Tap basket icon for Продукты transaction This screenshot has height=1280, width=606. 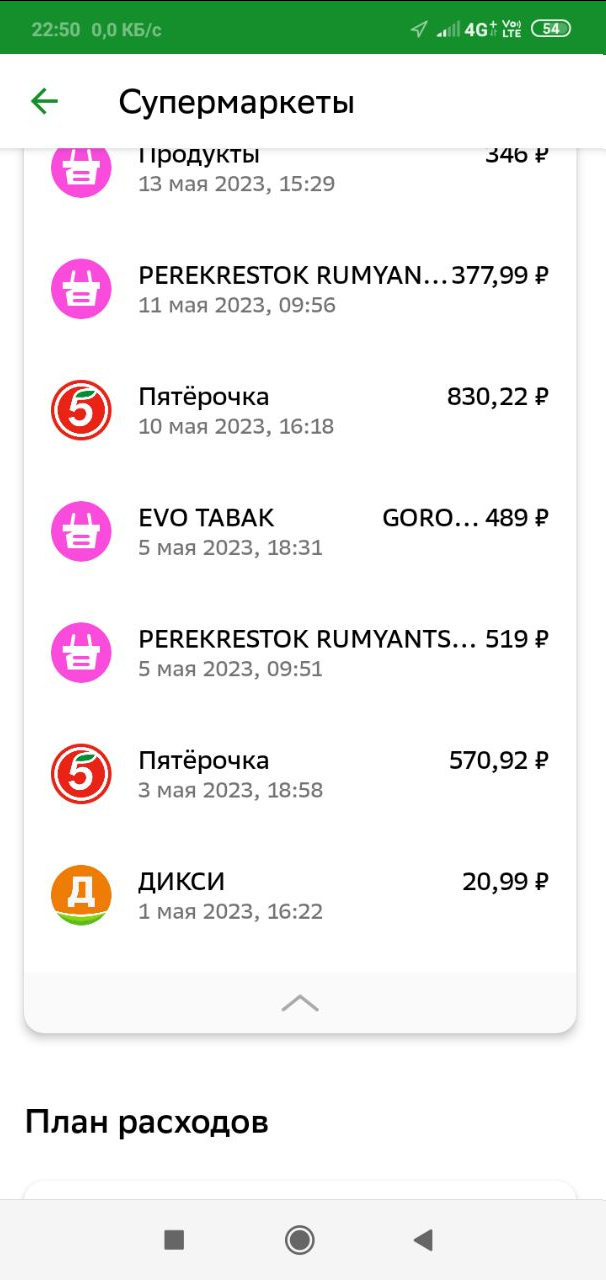81,170
